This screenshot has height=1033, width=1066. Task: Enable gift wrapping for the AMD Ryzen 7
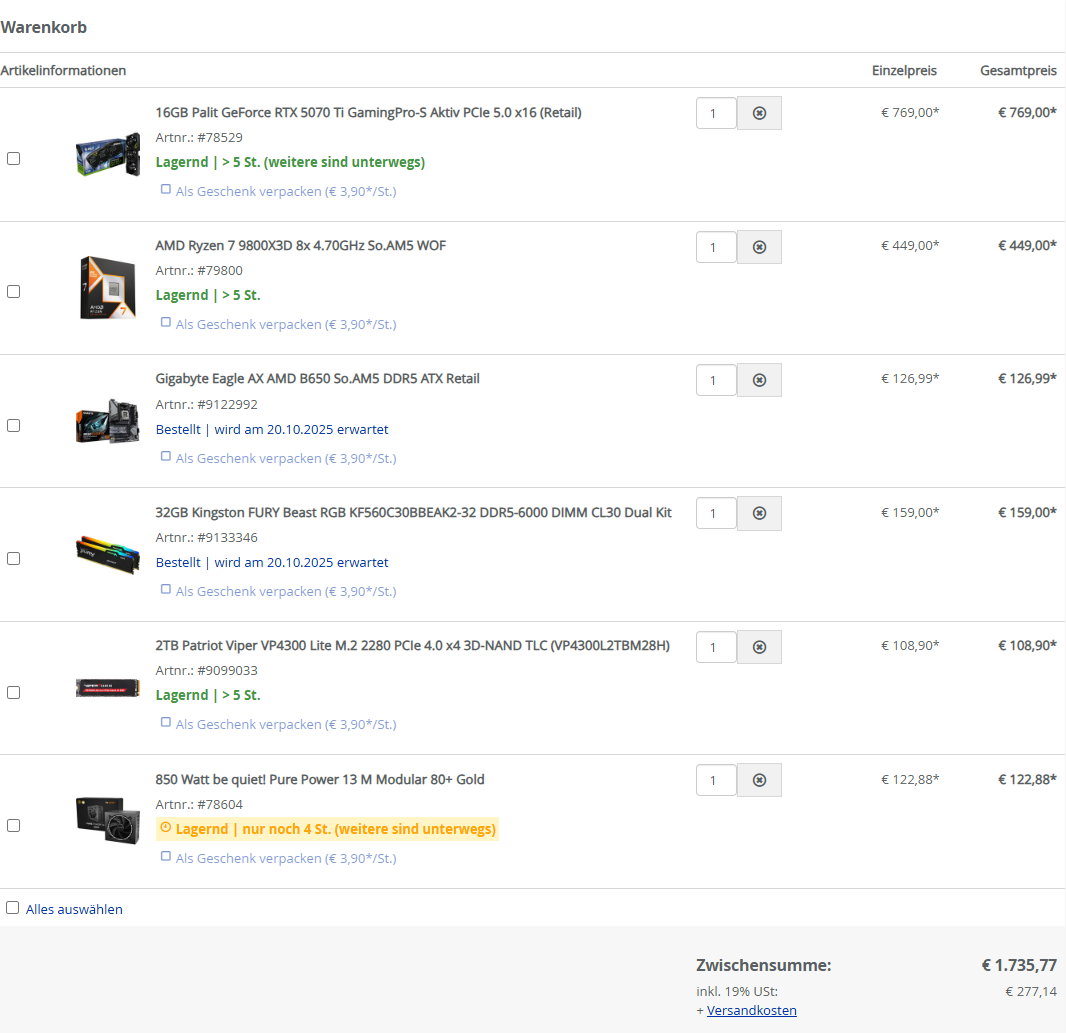(165, 322)
